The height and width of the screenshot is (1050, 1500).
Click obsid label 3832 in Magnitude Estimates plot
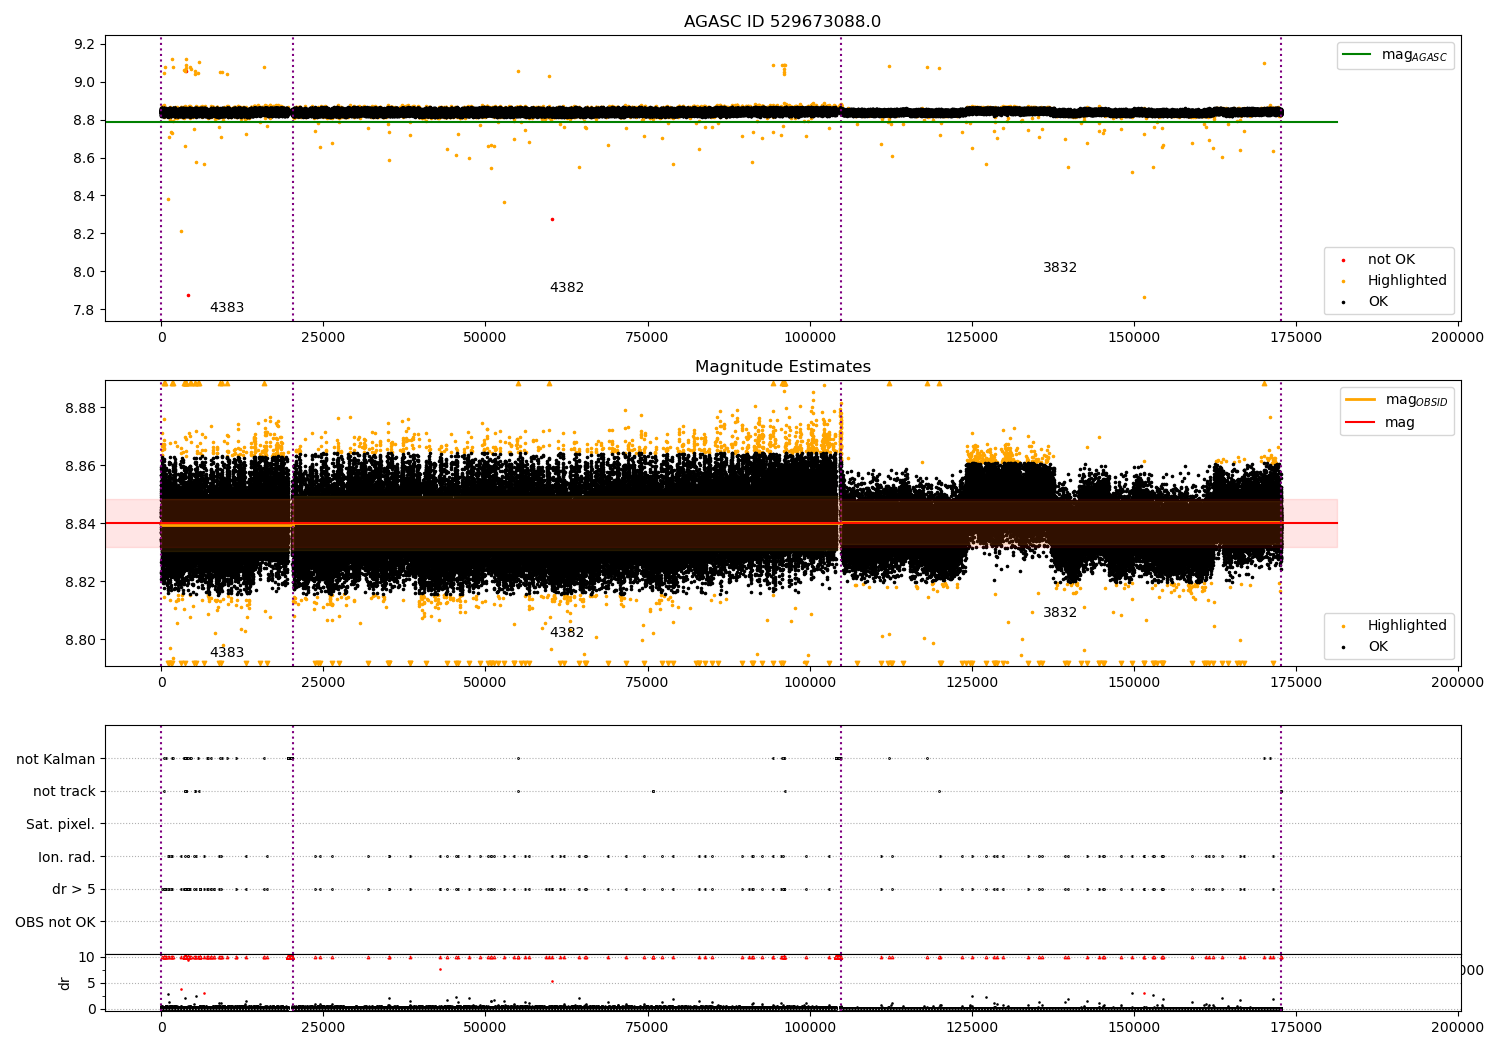[x=1060, y=613]
